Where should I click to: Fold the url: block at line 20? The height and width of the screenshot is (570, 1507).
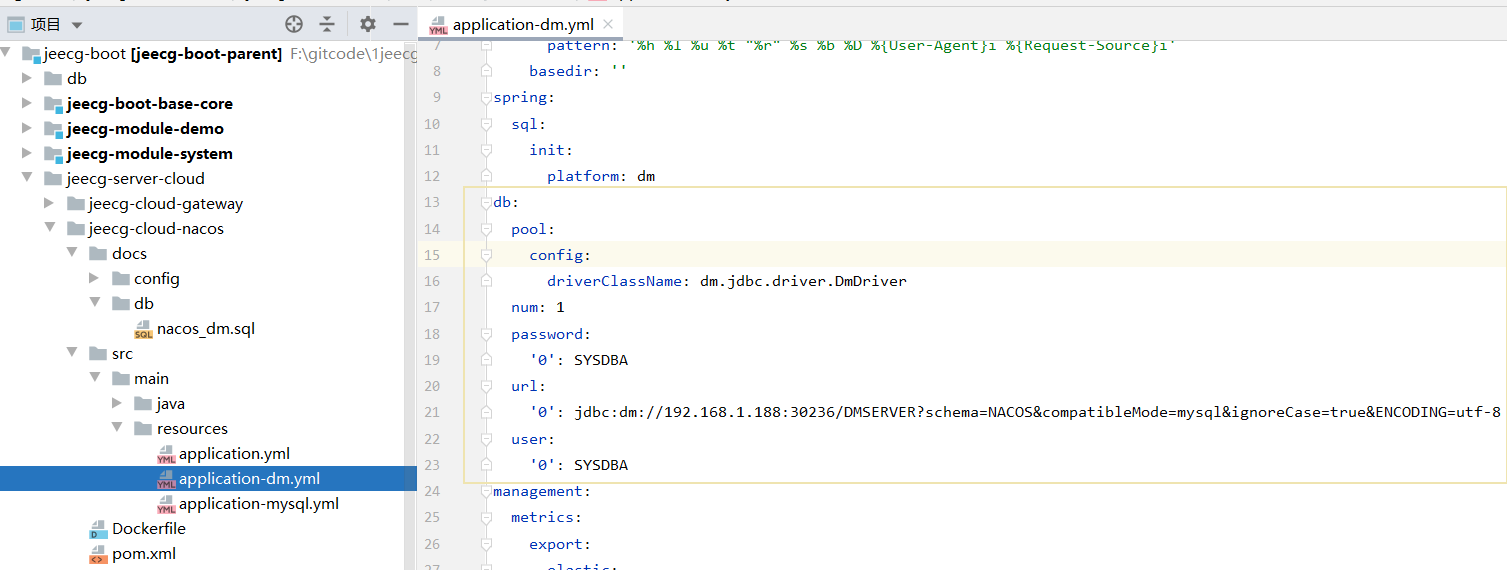click(486, 386)
